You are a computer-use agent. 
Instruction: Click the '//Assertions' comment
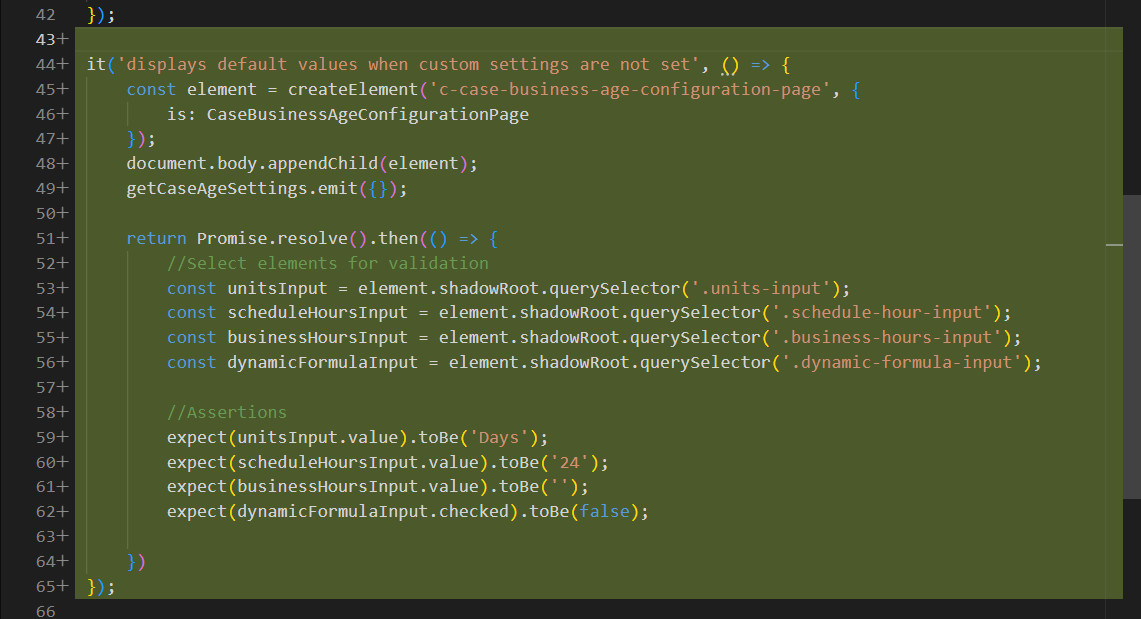point(227,412)
